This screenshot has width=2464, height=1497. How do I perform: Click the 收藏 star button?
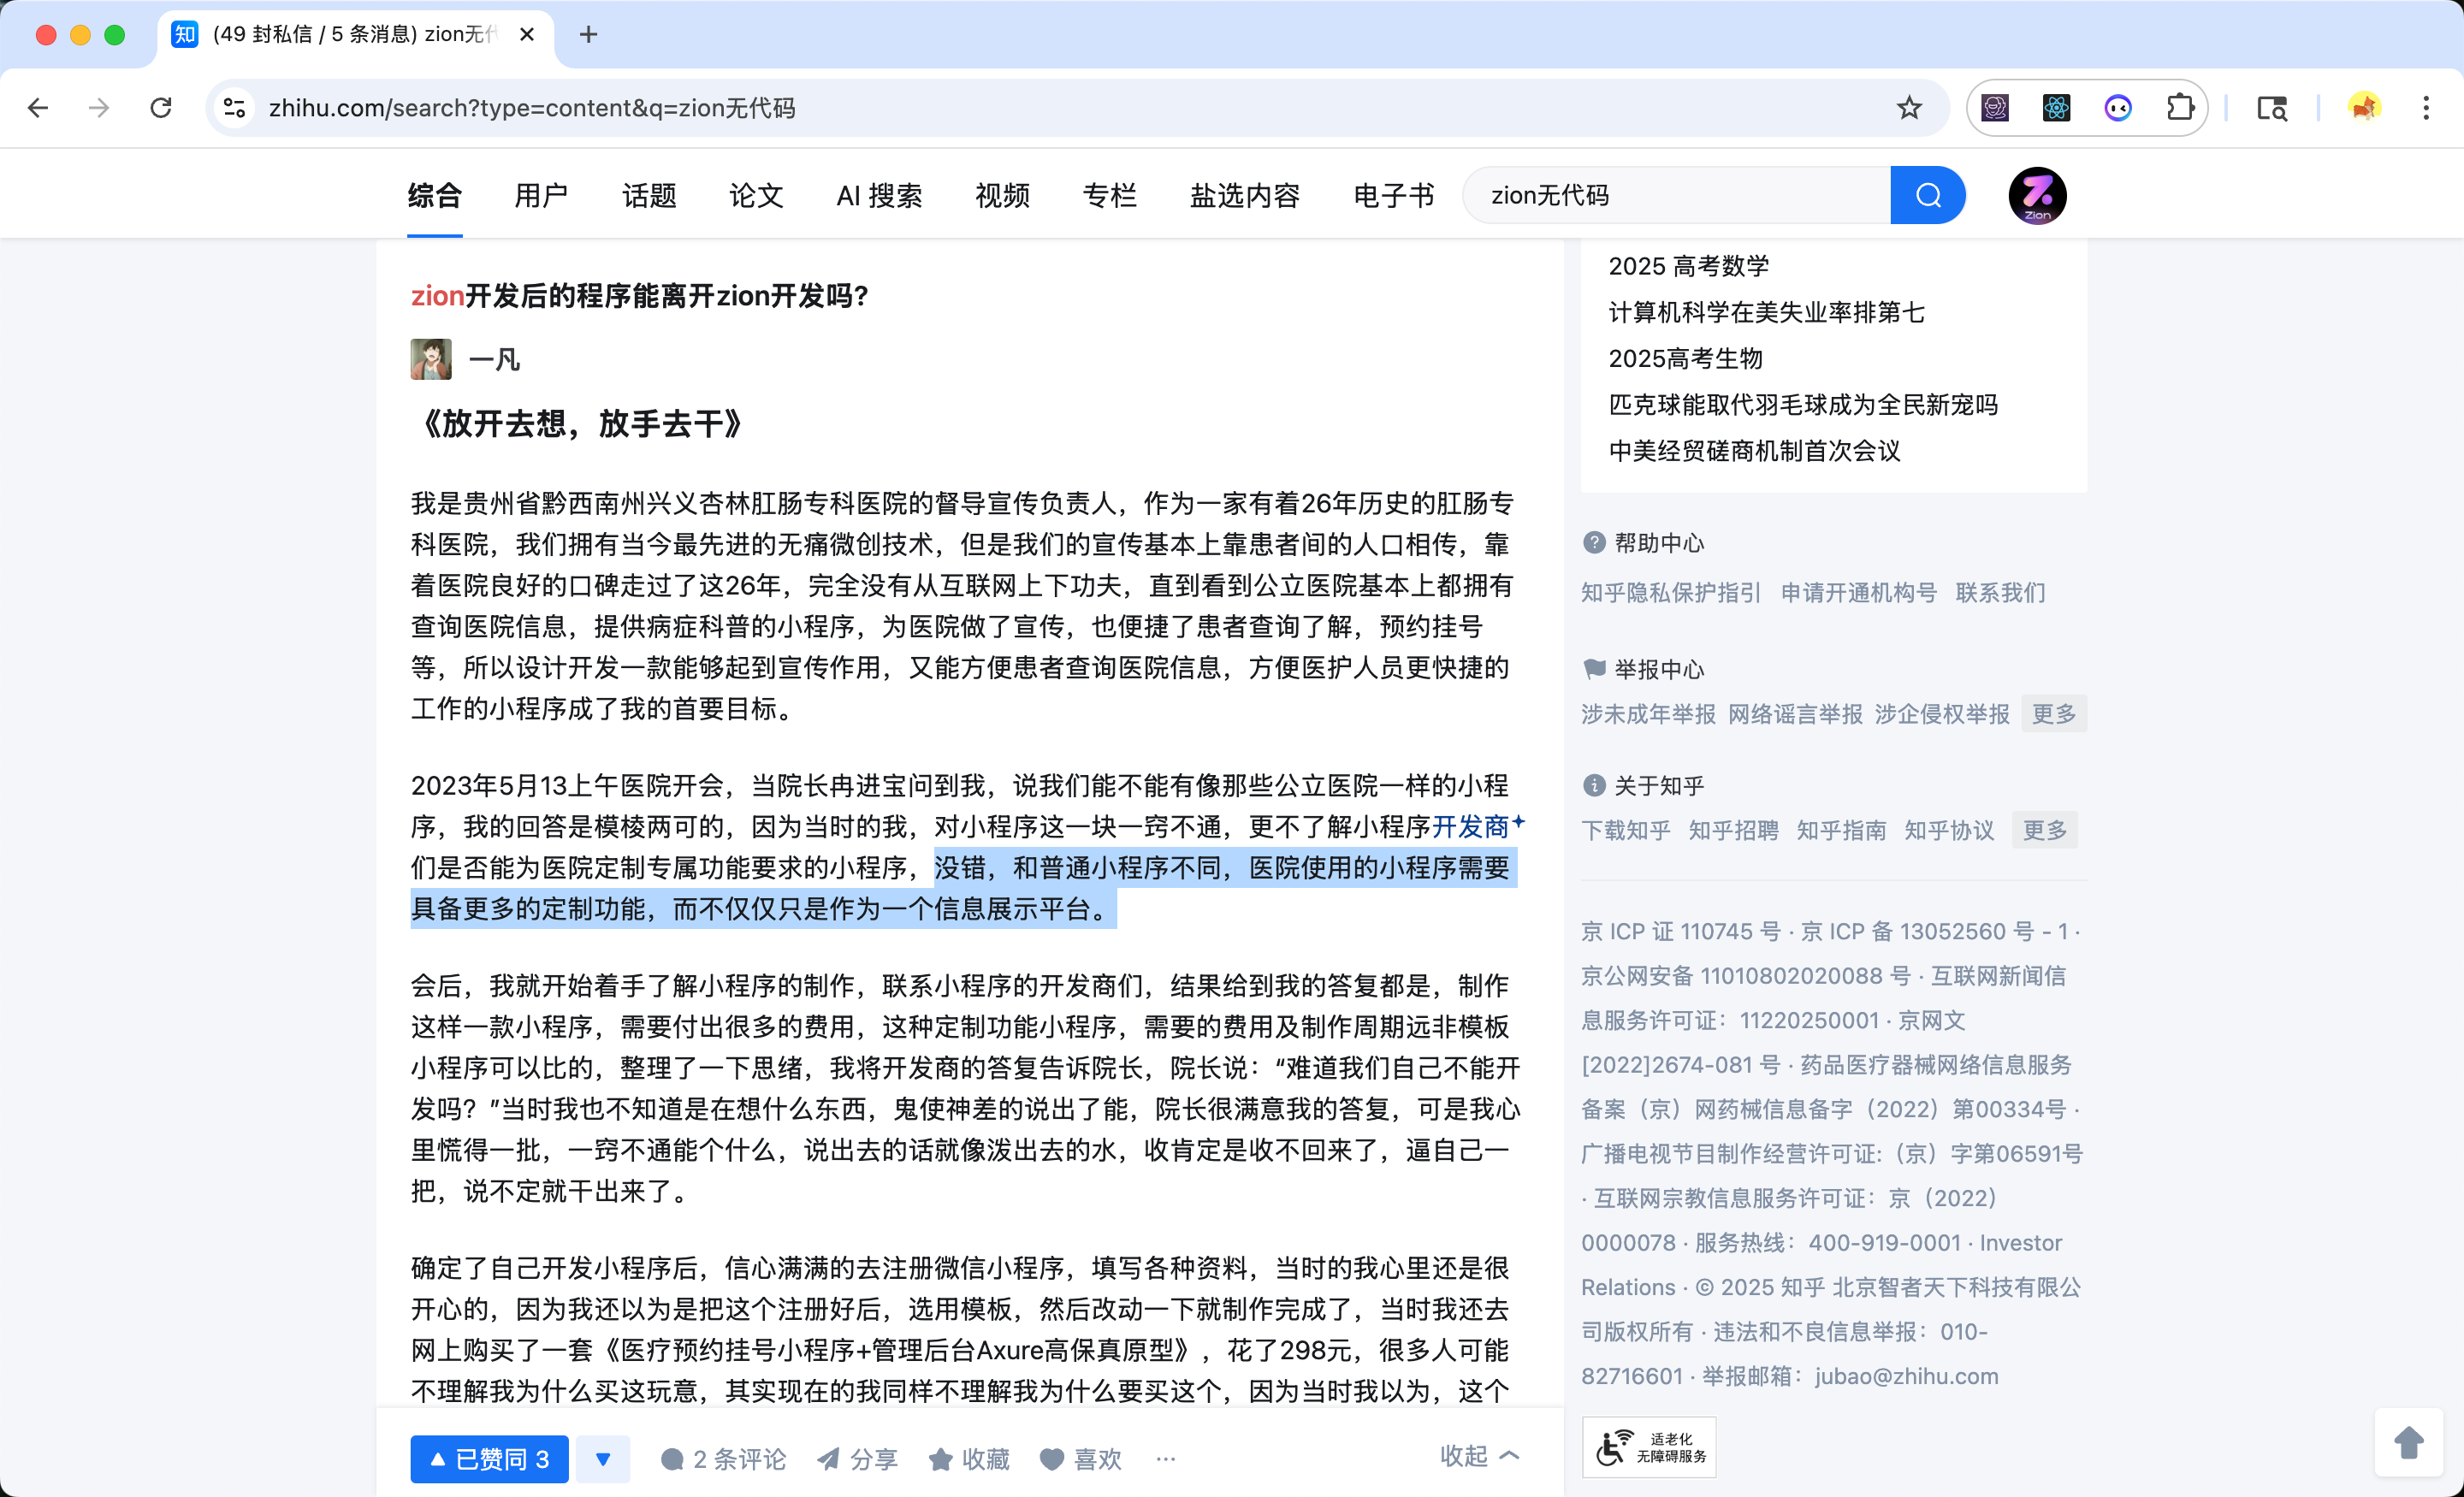tap(969, 1459)
